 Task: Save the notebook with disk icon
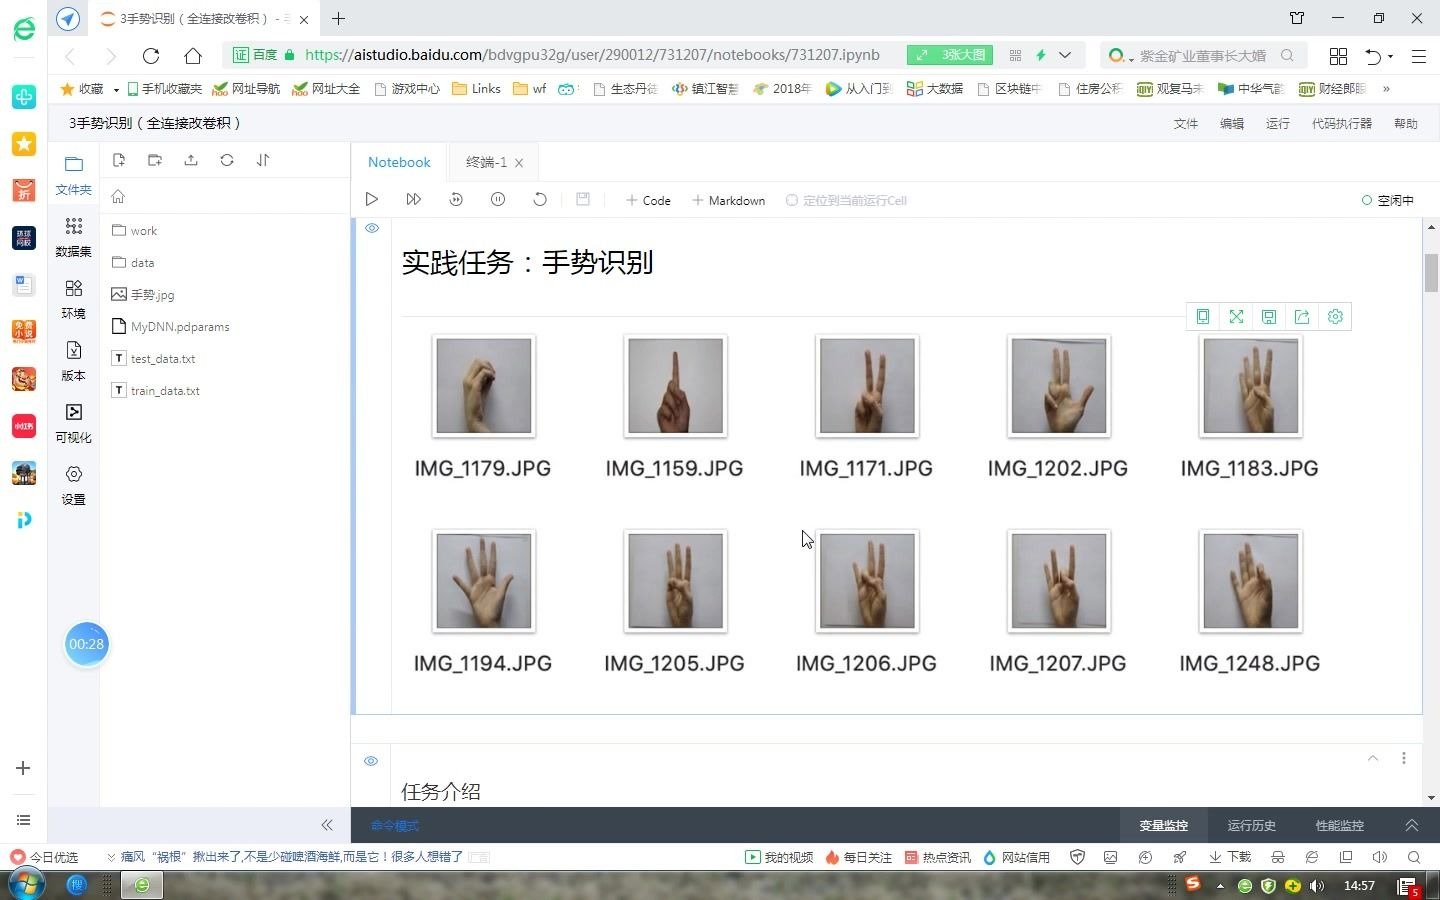coord(583,200)
